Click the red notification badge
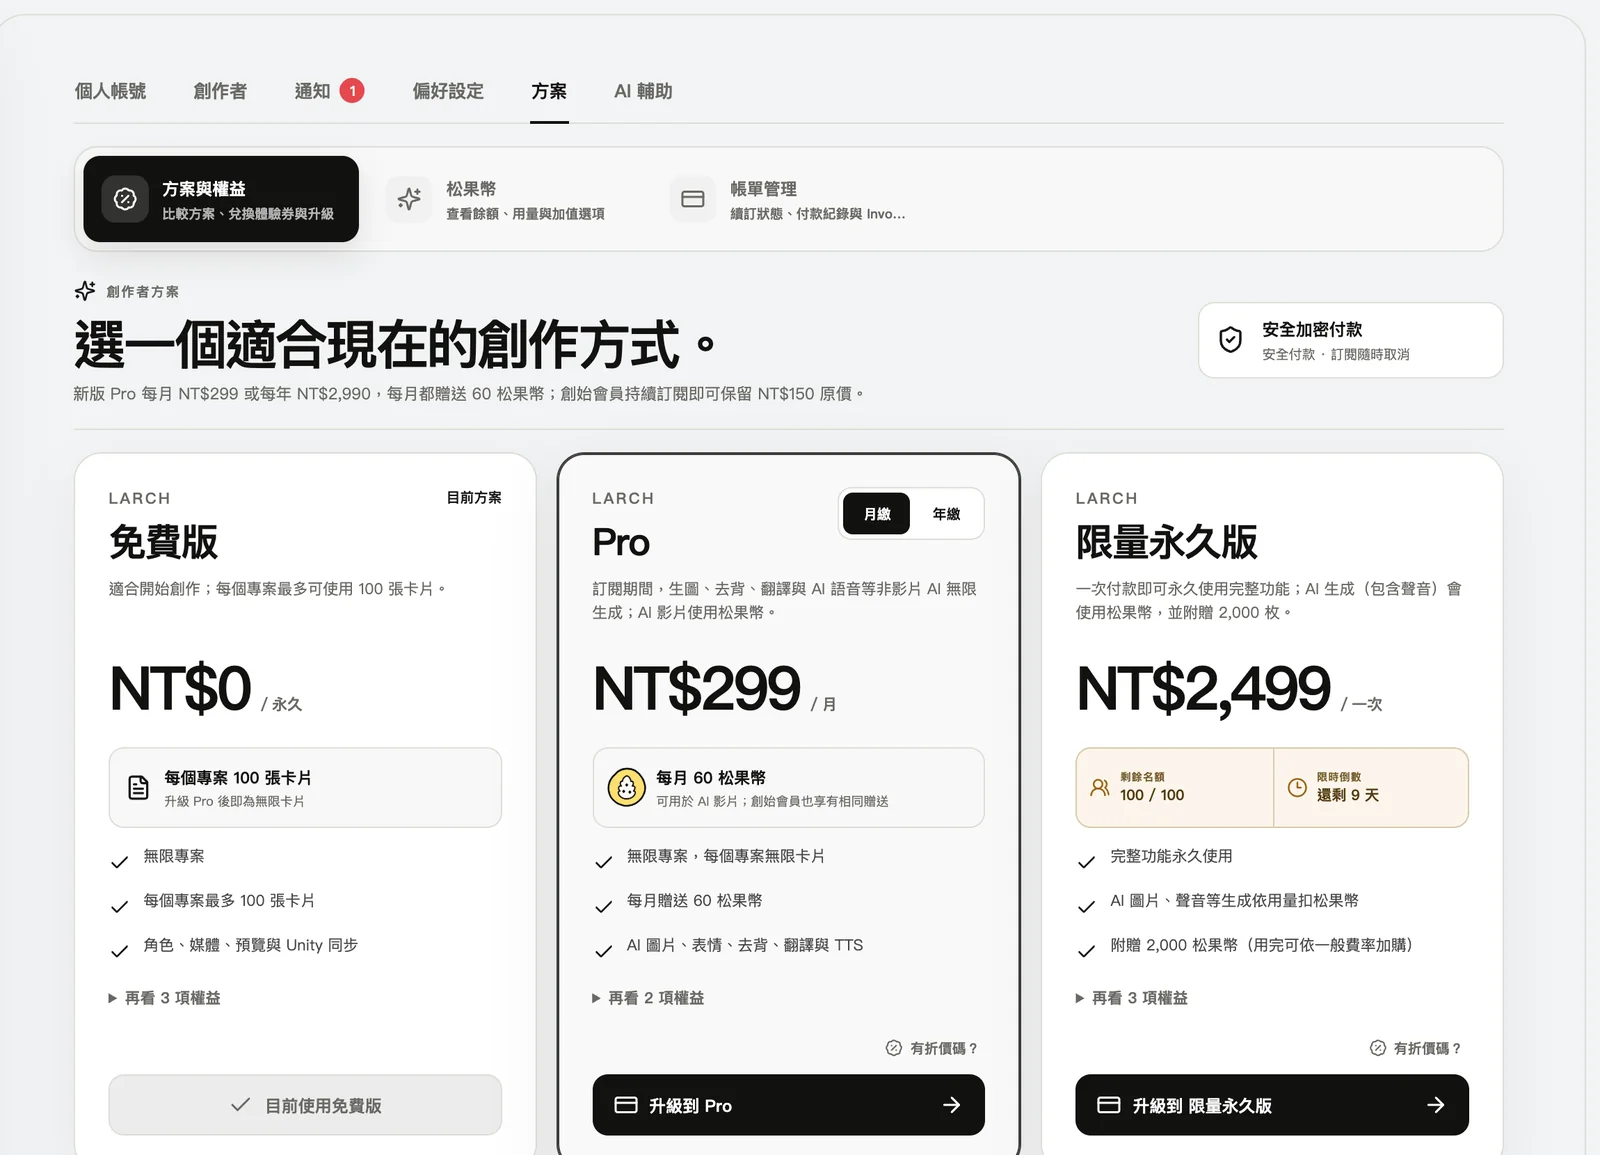This screenshot has height=1155, width=1600. [x=352, y=91]
